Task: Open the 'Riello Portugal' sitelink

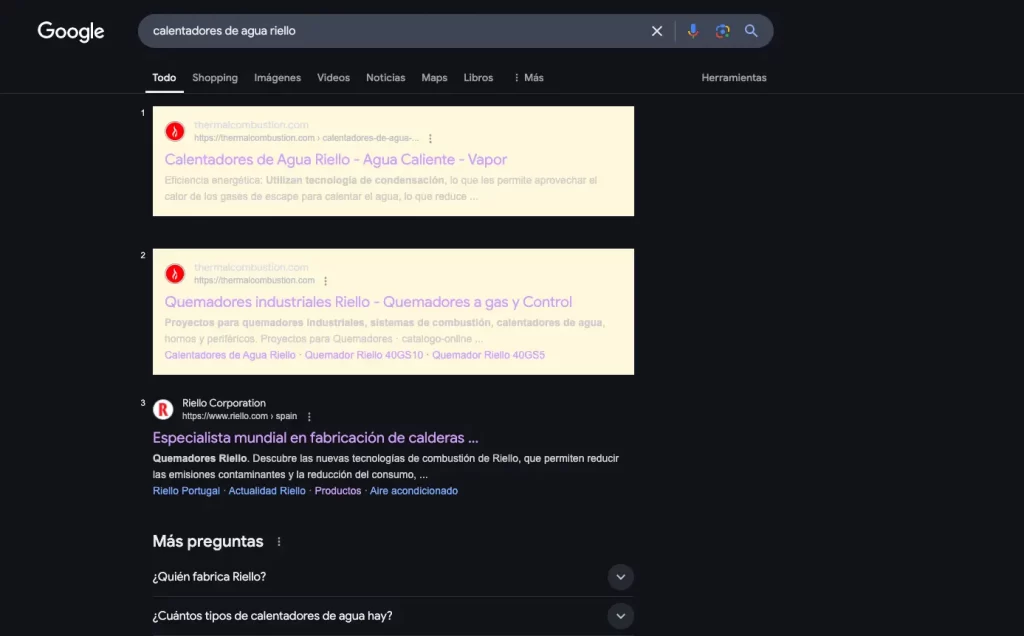Action: click(x=186, y=491)
